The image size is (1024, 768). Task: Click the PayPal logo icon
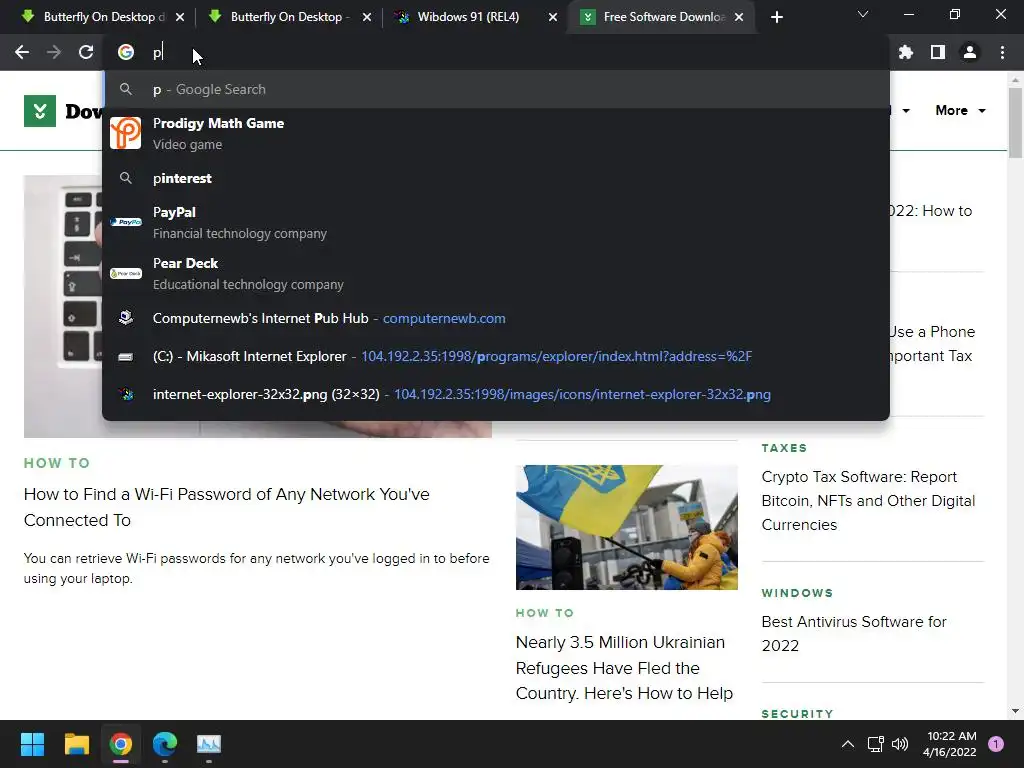125,222
